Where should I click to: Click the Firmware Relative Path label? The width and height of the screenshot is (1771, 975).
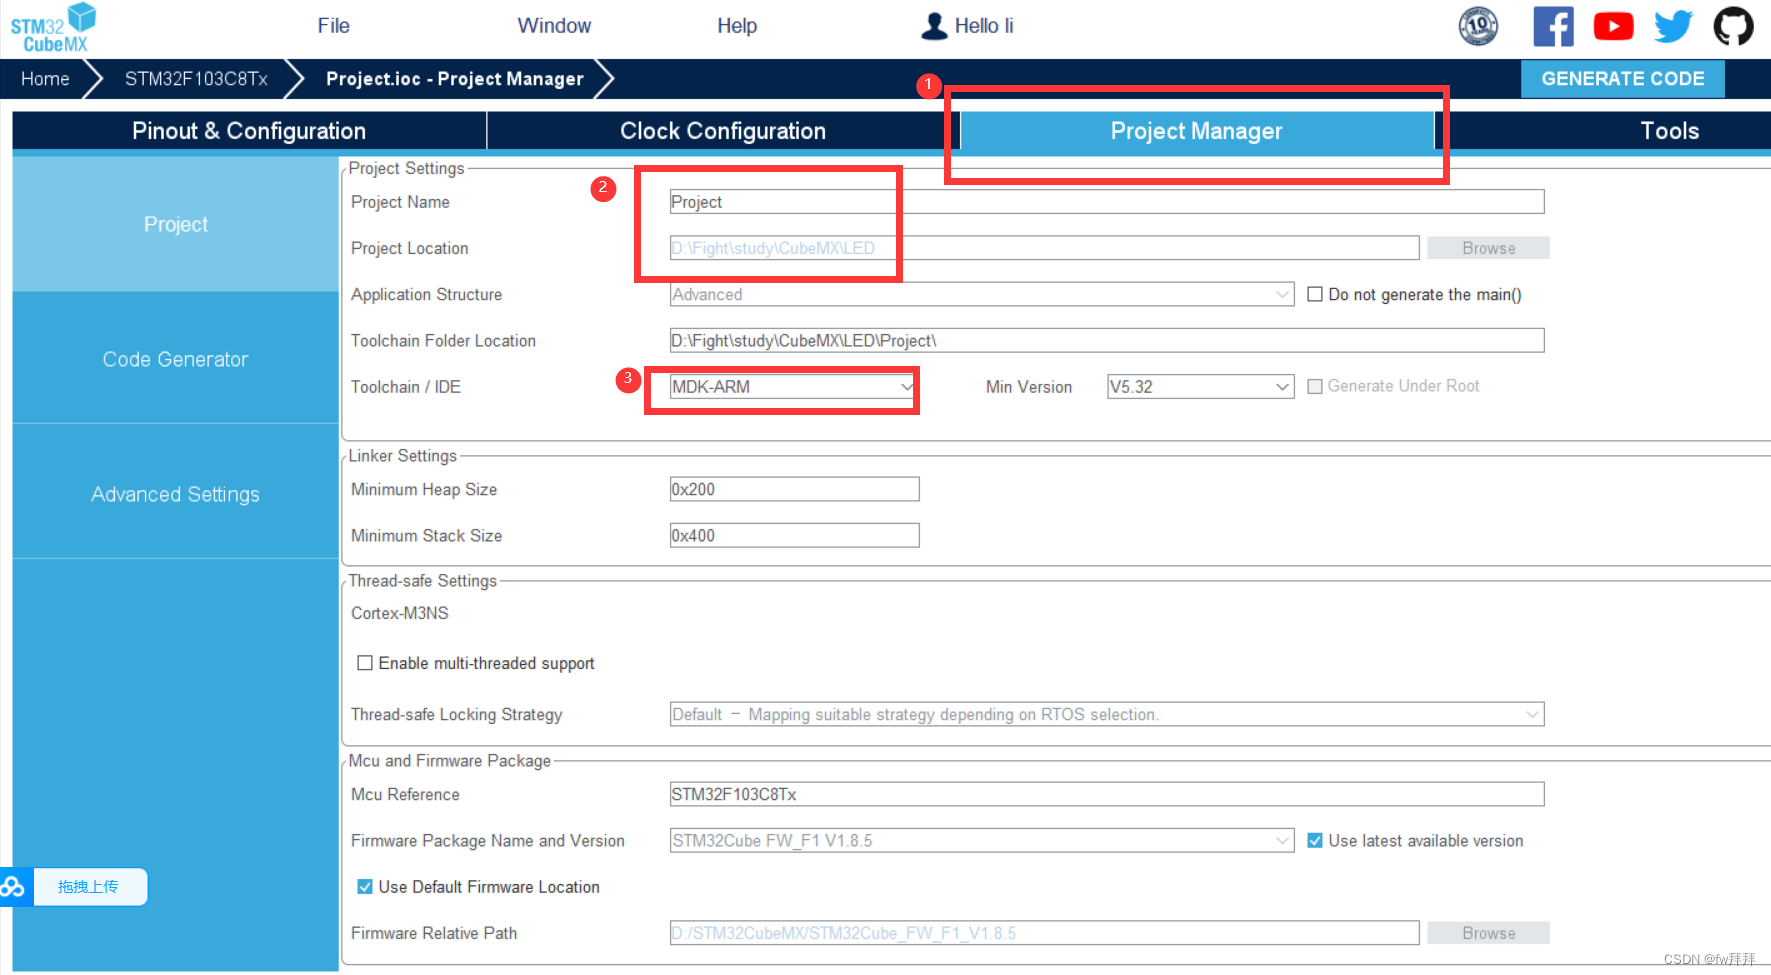point(434,933)
